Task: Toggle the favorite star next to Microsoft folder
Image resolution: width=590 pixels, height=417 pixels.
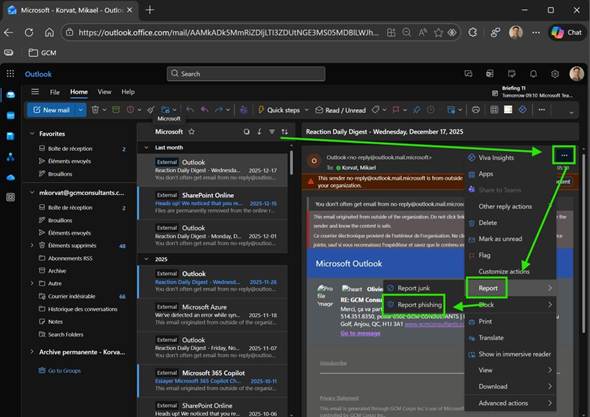Action: [192, 132]
